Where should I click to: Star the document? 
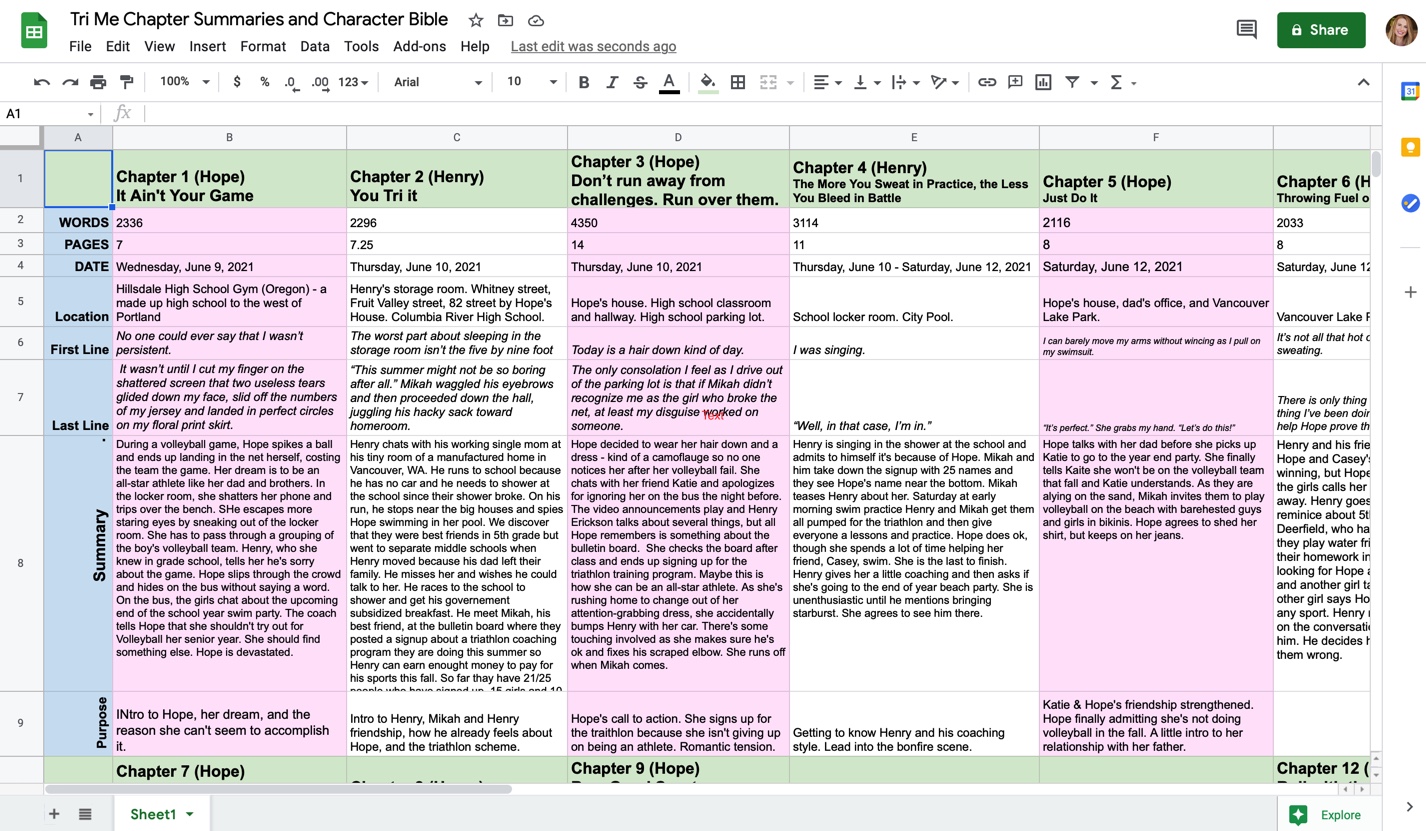point(476,20)
